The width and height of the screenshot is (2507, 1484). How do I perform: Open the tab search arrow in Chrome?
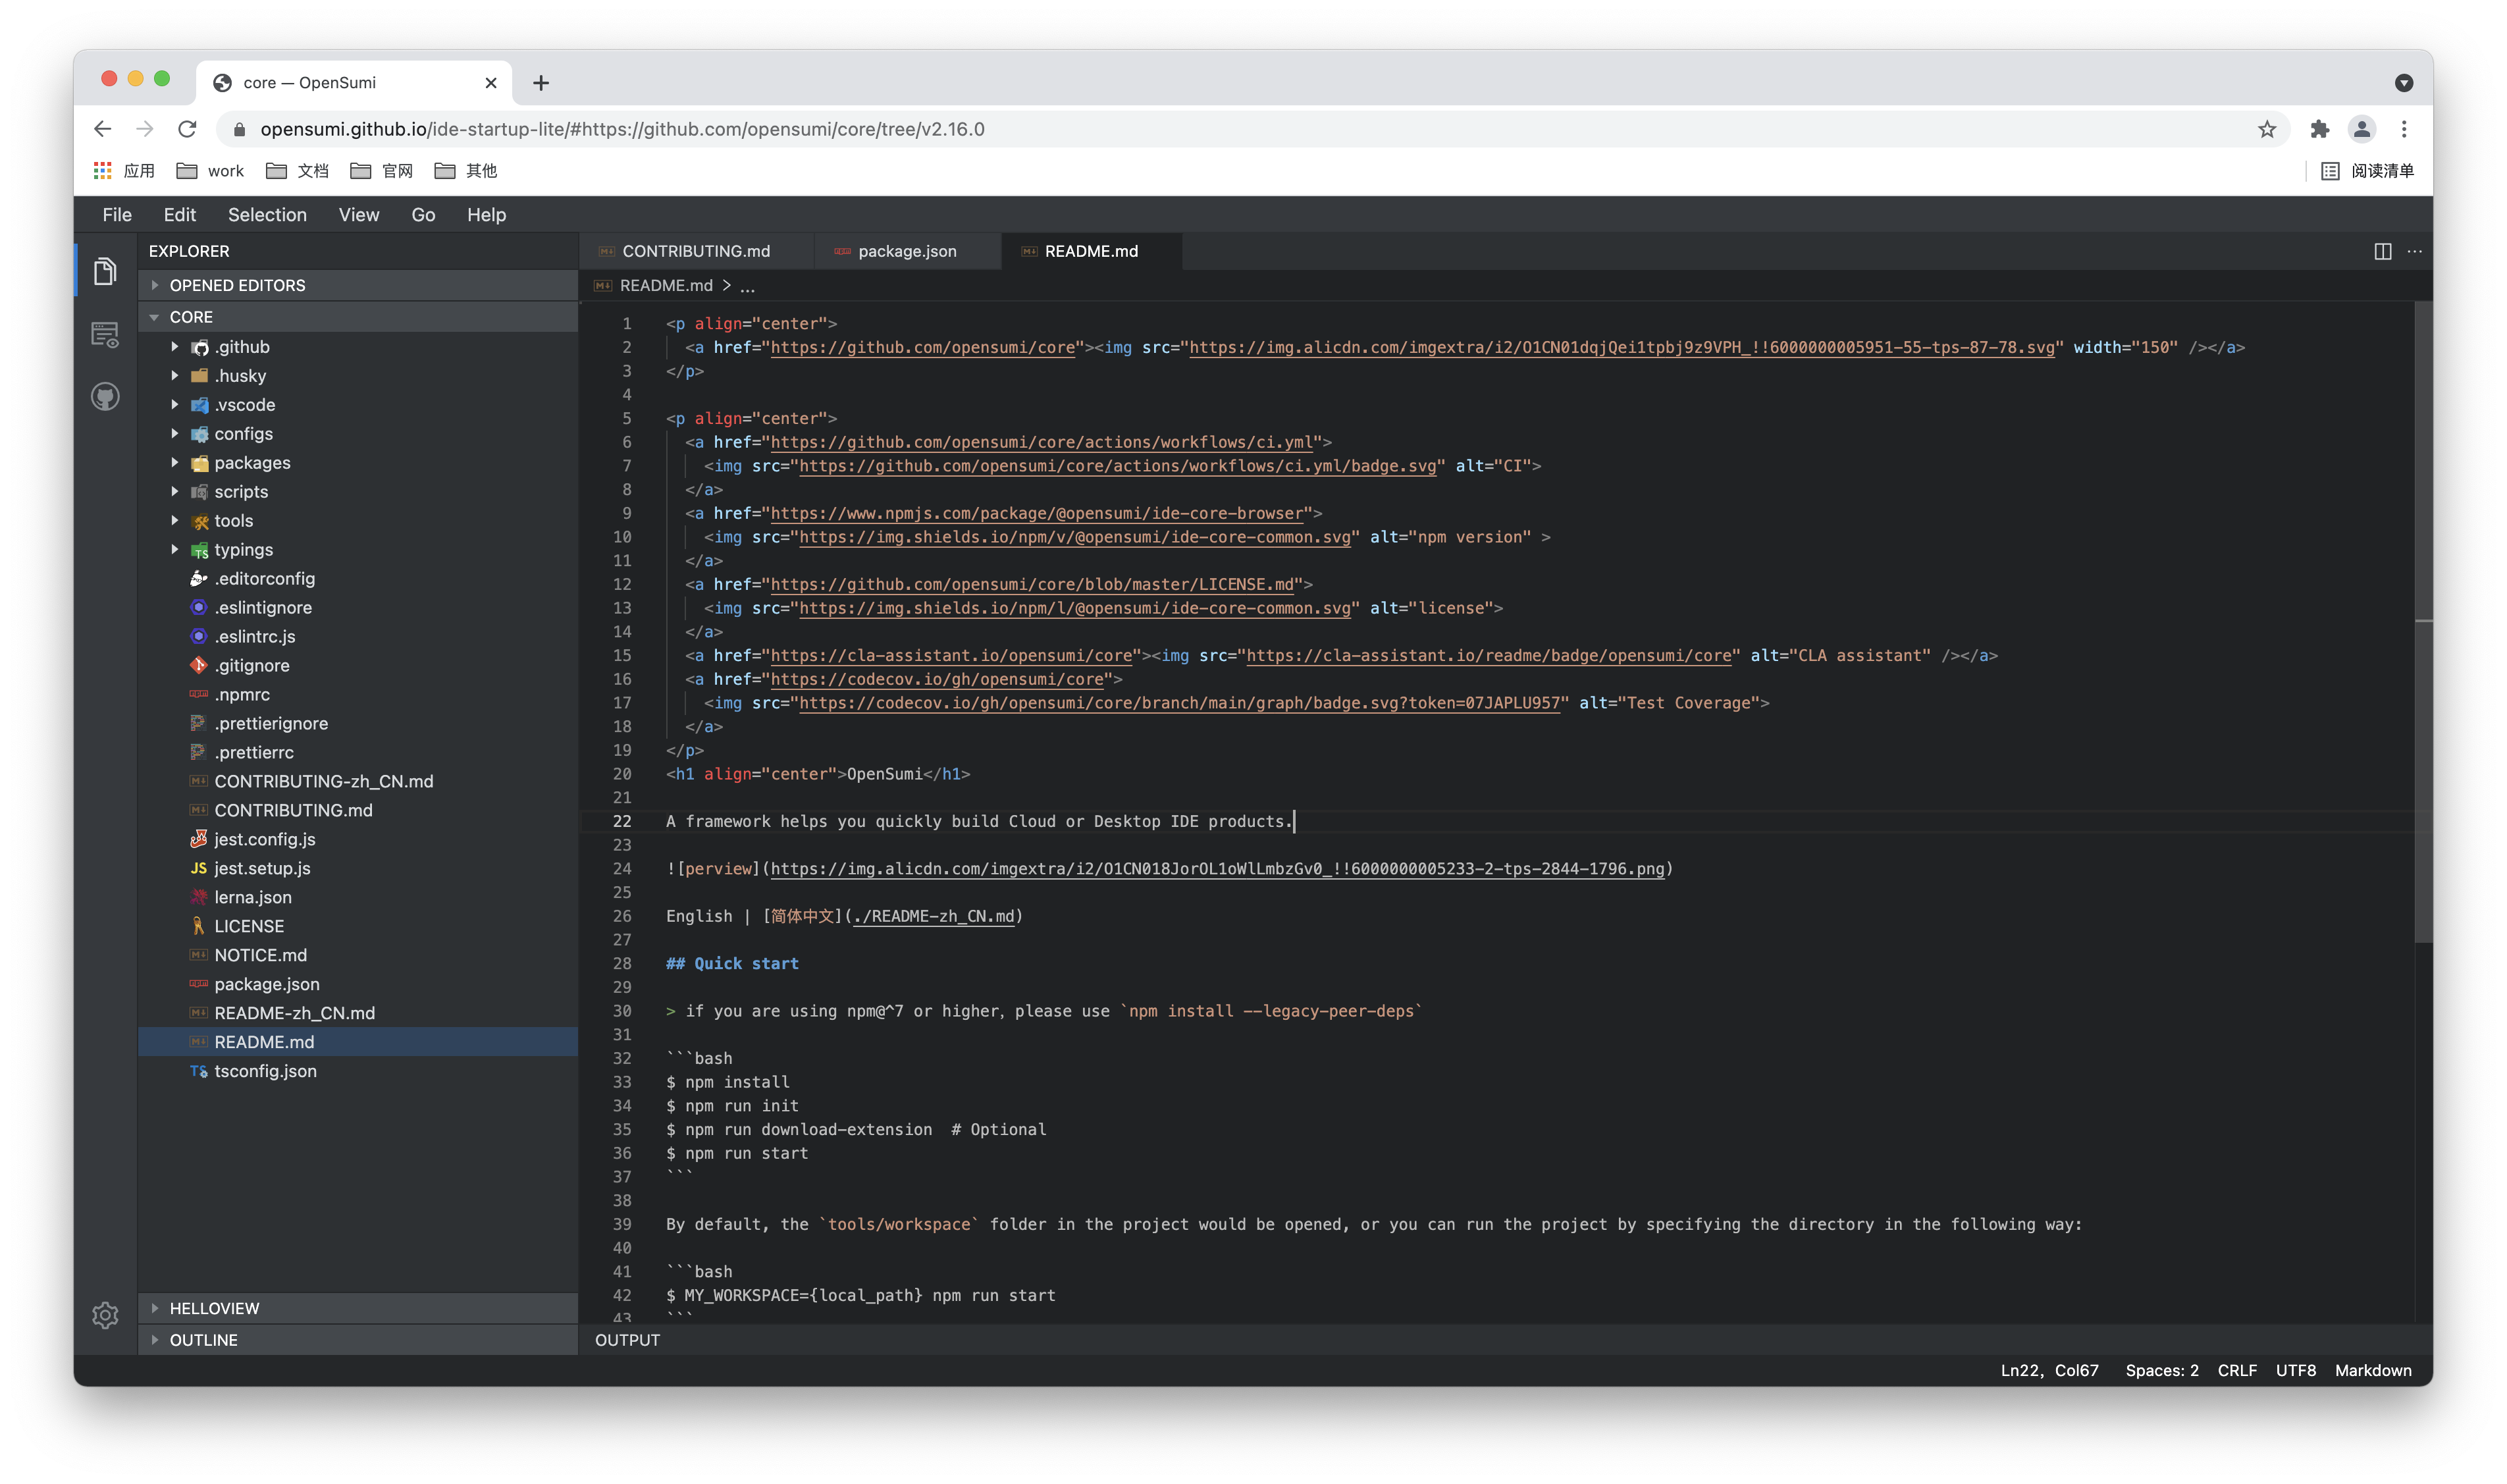pyautogui.click(x=2404, y=83)
